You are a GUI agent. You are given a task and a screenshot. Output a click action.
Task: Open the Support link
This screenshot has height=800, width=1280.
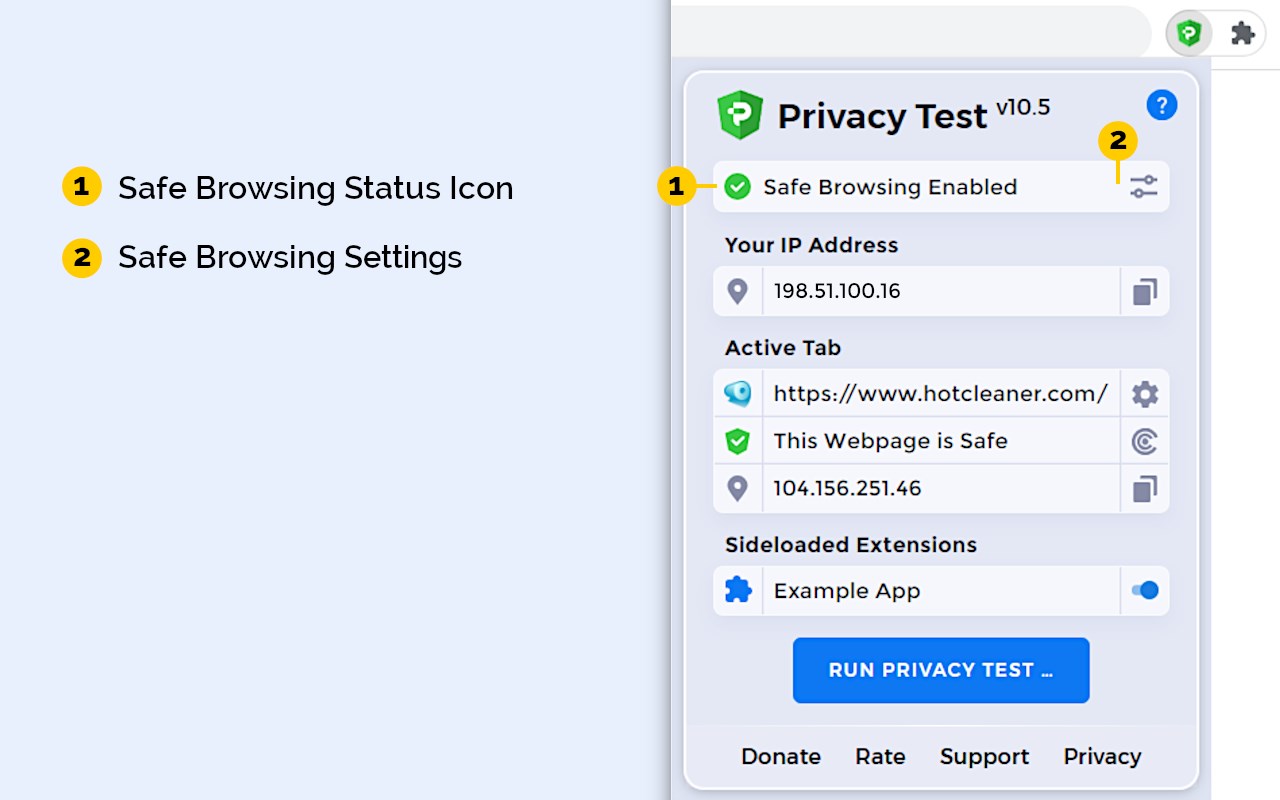(x=984, y=757)
